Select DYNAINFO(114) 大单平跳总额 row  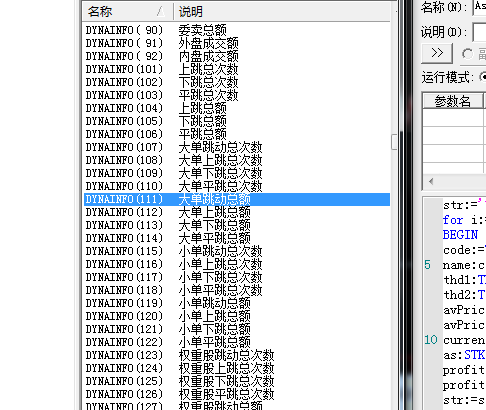tap(237, 238)
